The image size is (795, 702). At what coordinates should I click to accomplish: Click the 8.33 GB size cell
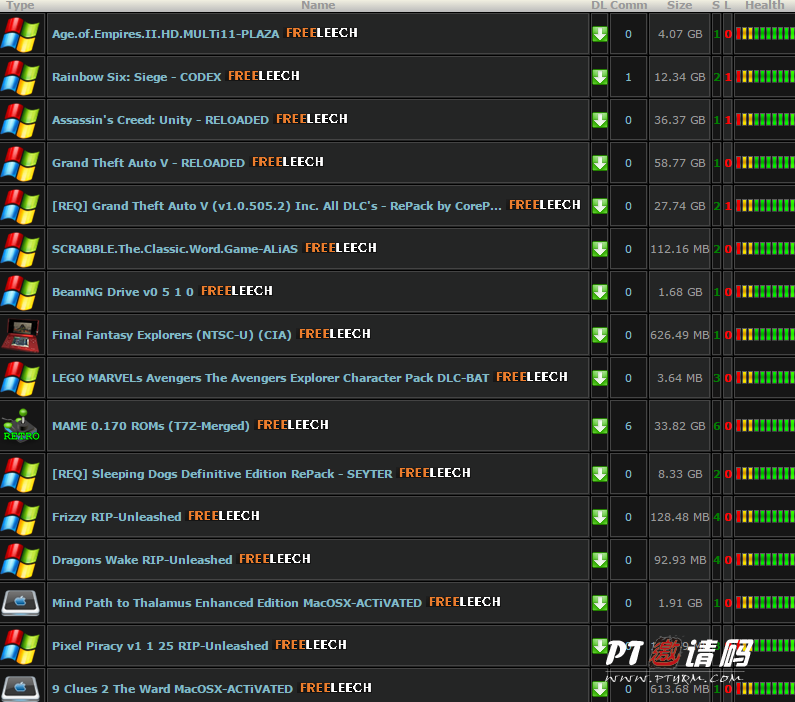click(680, 474)
